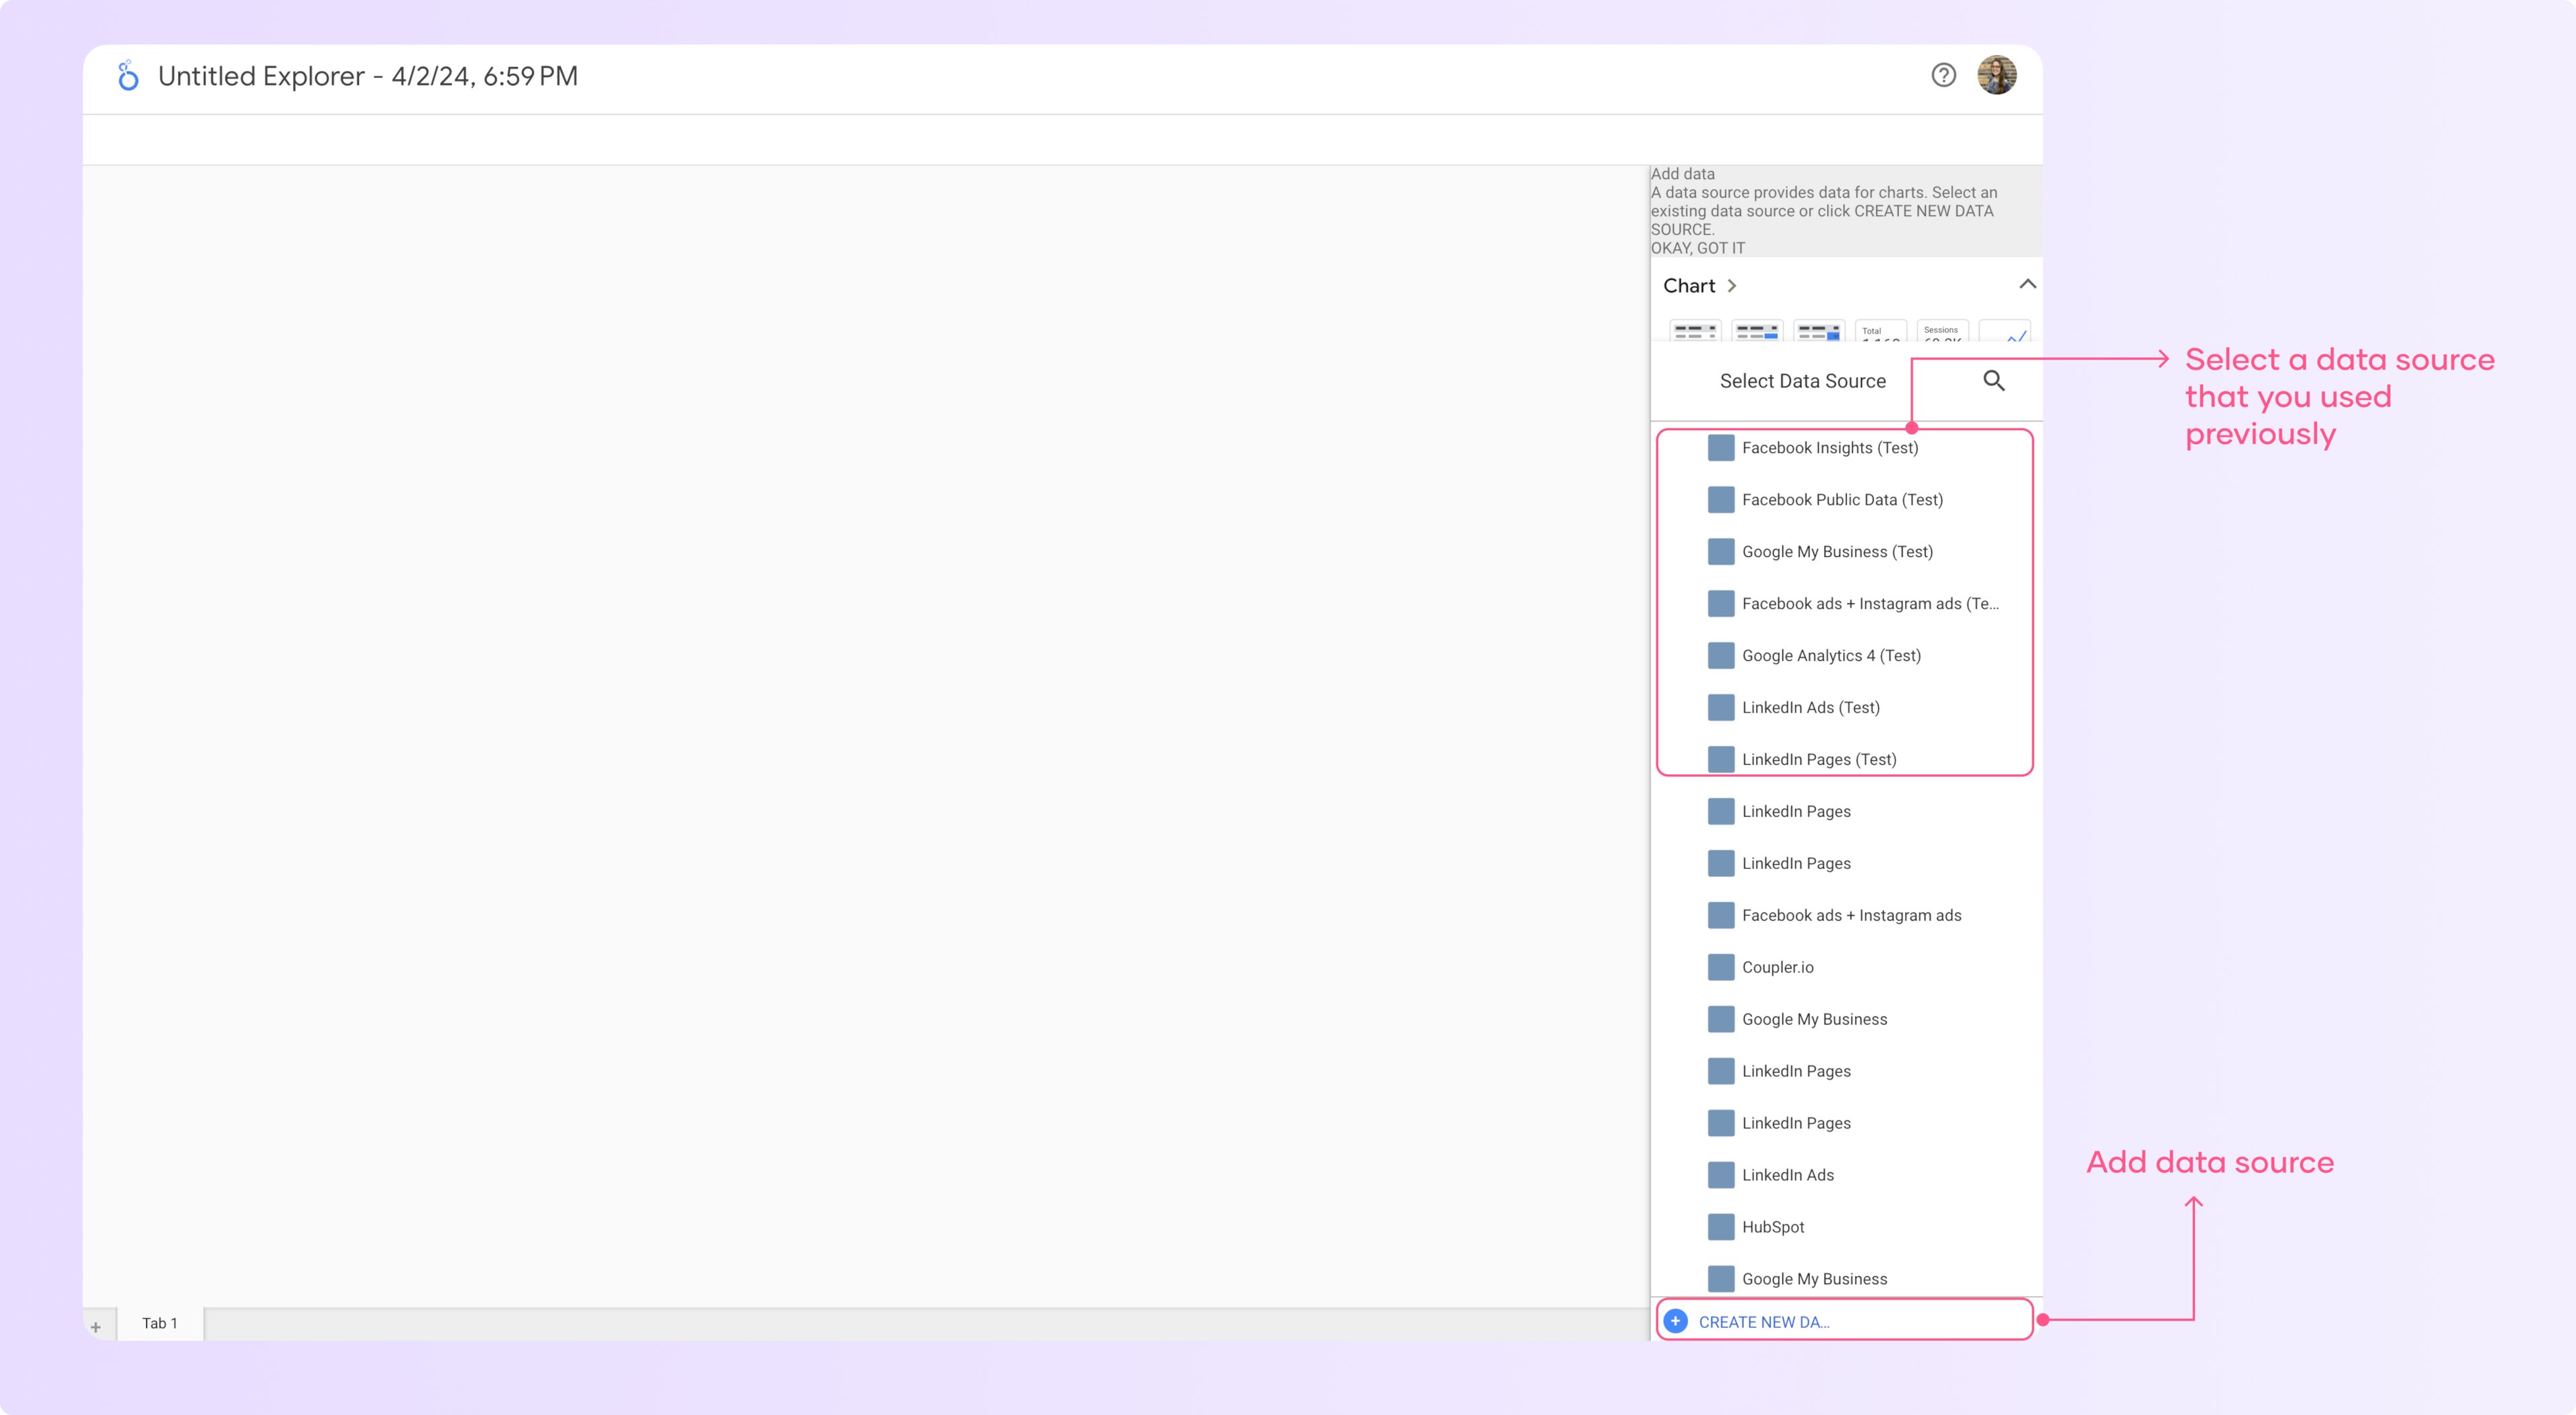This screenshot has height=1415, width=2576.
Task: Click the search icon beside Select Data Source
Action: (x=1993, y=380)
